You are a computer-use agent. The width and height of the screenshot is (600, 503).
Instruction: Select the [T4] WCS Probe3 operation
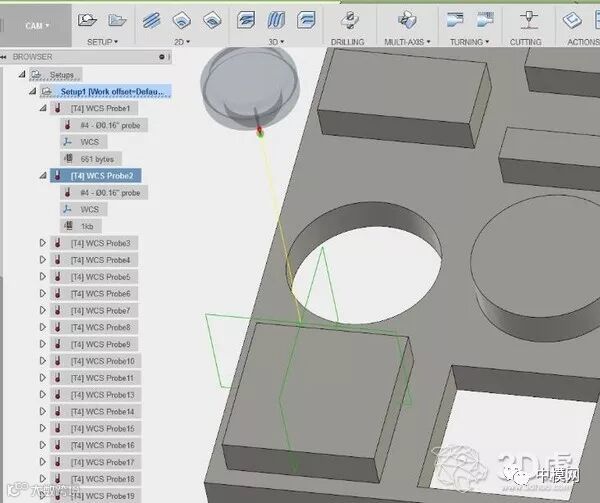point(94,243)
